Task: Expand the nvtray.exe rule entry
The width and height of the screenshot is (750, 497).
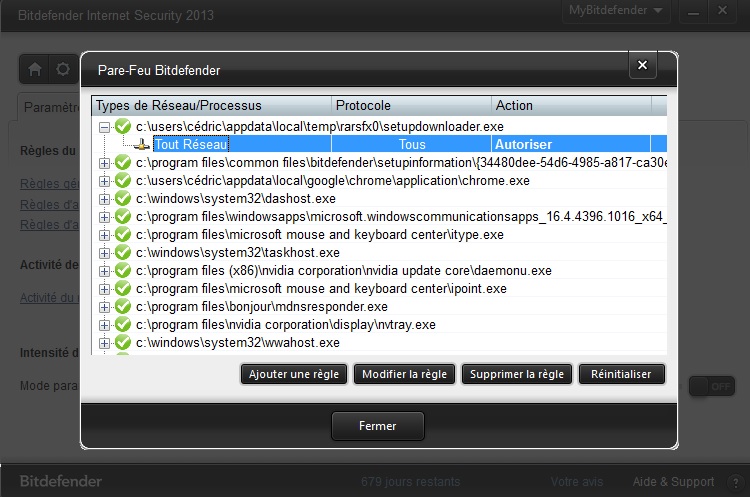Action: point(104,325)
